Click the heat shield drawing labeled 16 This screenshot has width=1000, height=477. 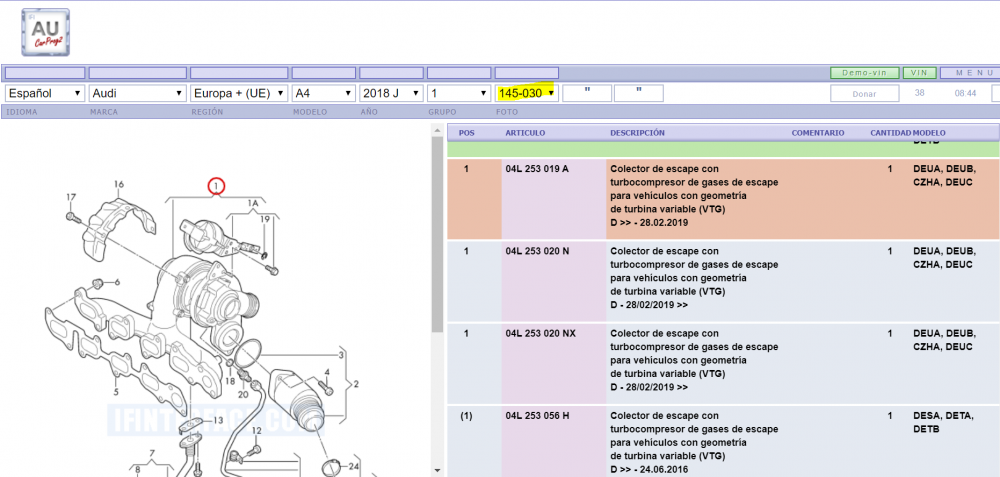click(x=119, y=228)
